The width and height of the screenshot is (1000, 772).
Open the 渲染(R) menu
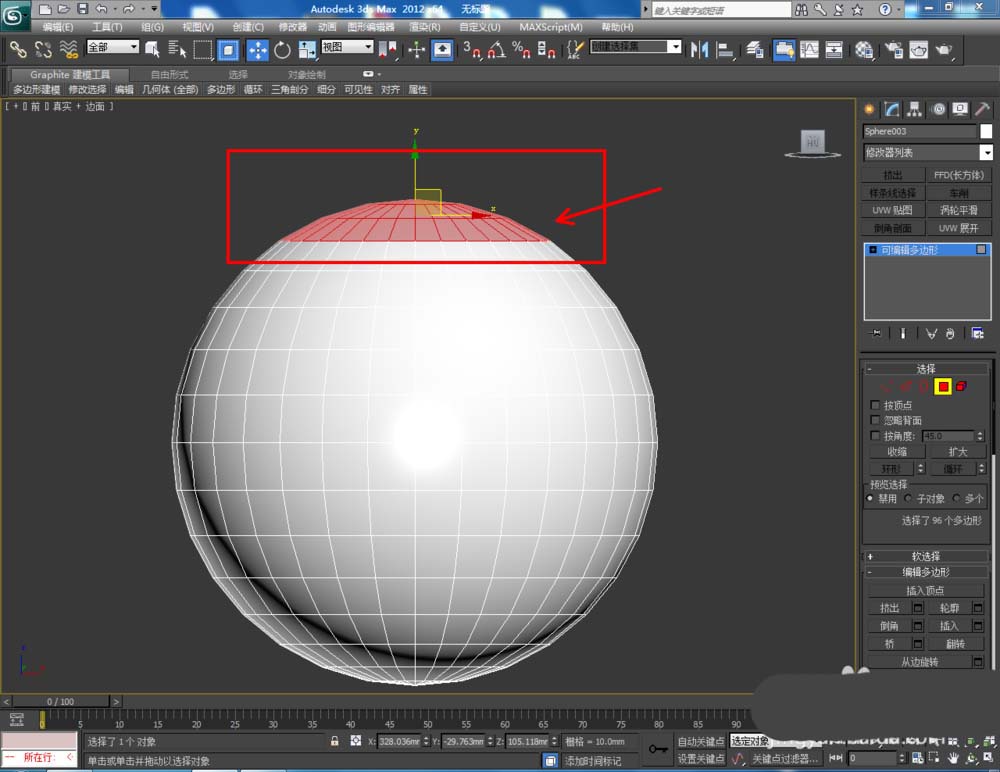[425, 27]
